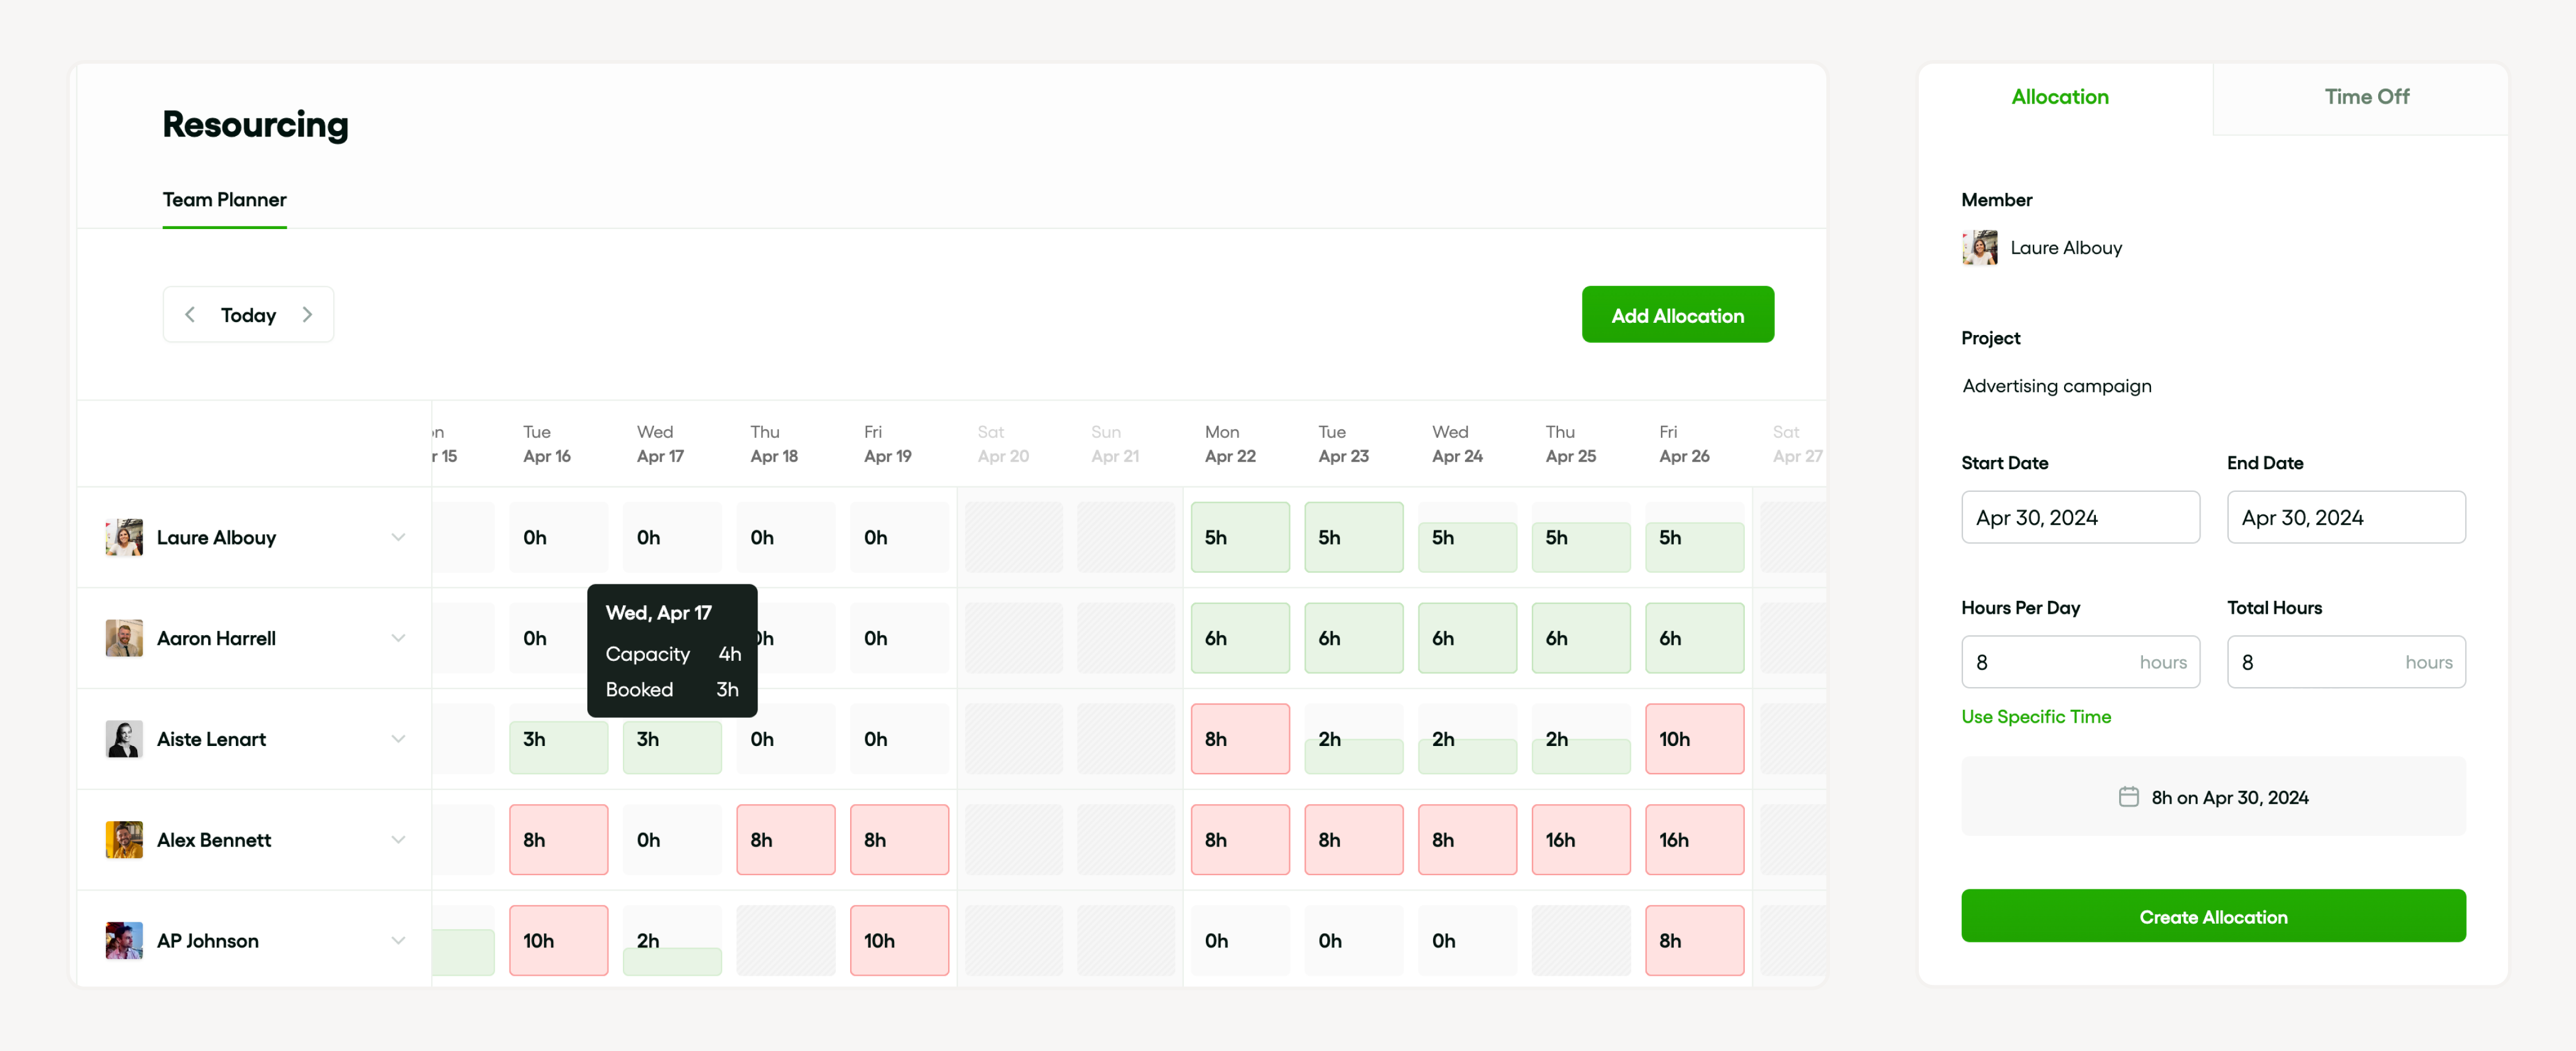This screenshot has height=1051, width=2576.
Task: Expand Alex Bennett's row chevron
Action: (x=398, y=840)
